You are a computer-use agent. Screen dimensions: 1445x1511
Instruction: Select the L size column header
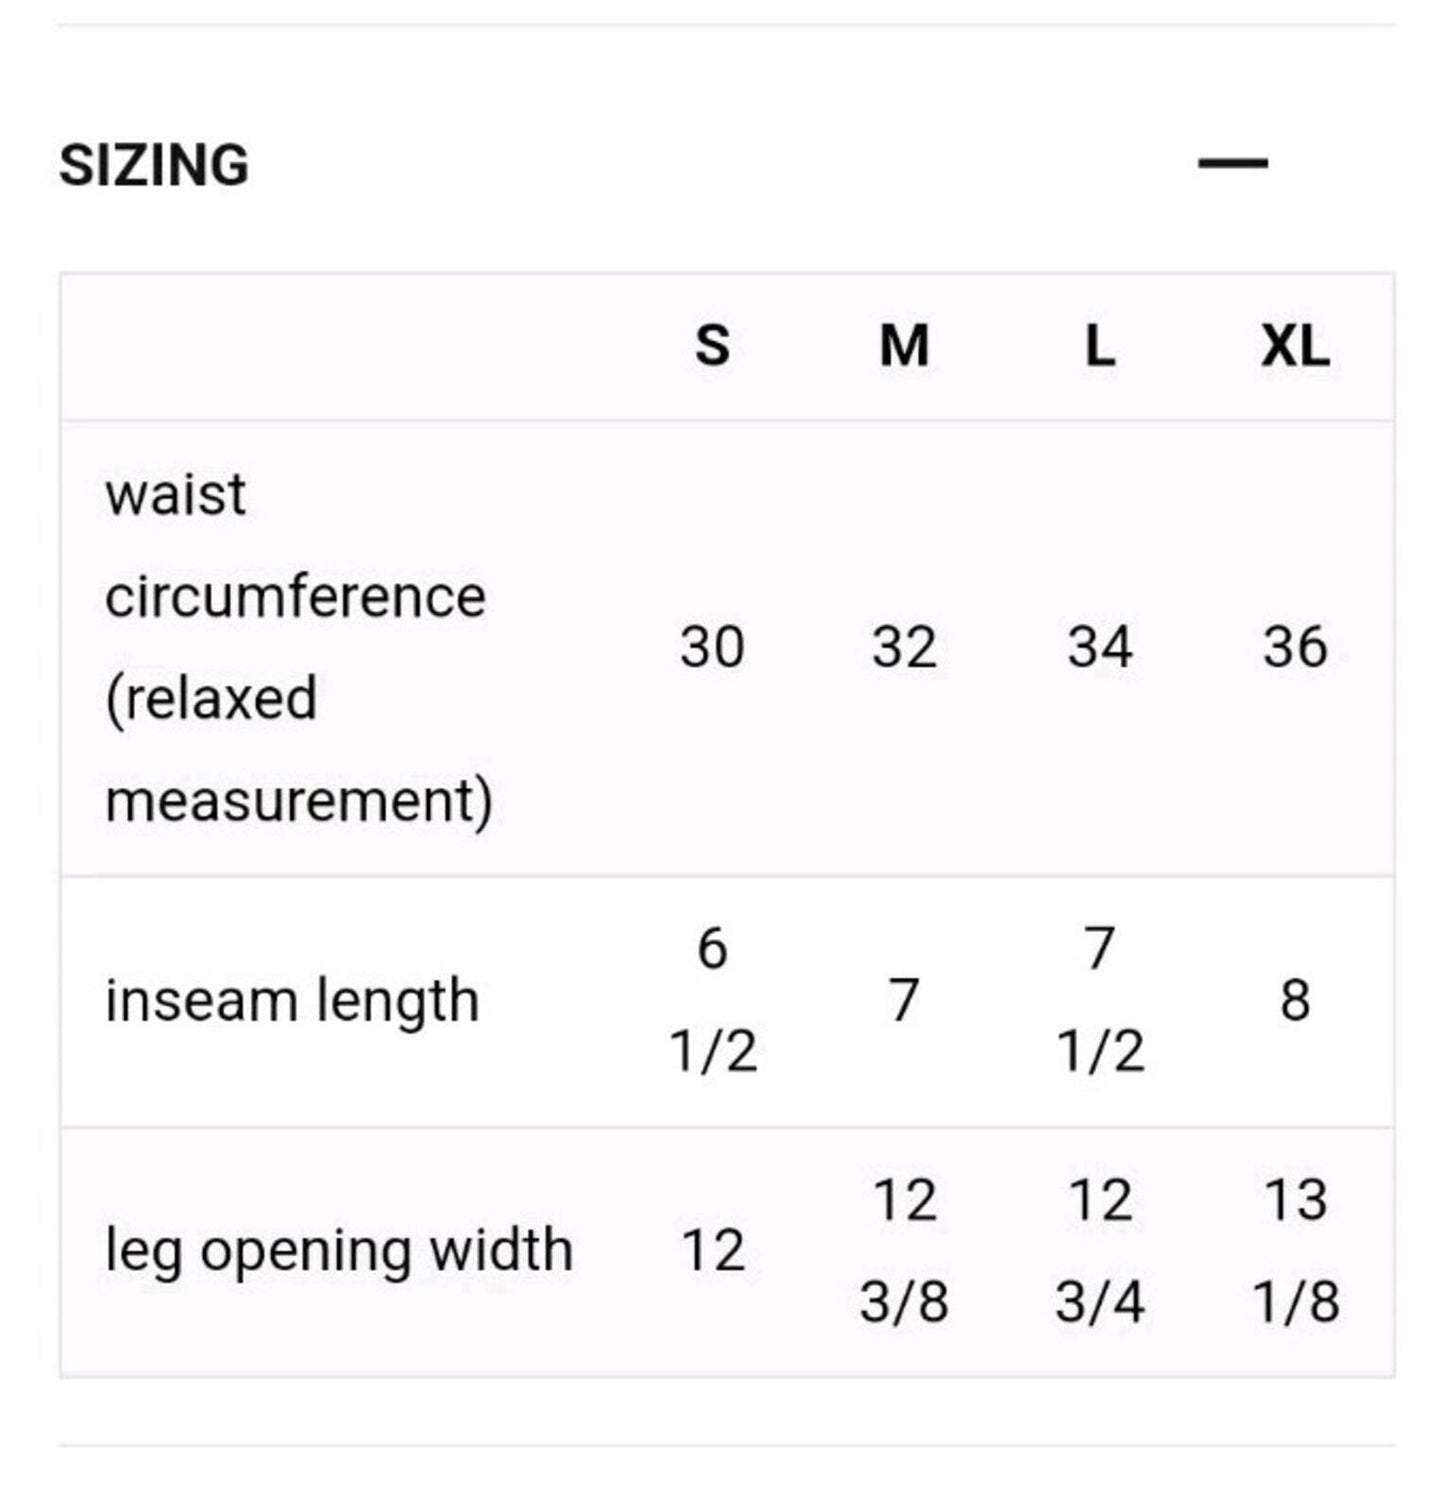click(x=1100, y=346)
